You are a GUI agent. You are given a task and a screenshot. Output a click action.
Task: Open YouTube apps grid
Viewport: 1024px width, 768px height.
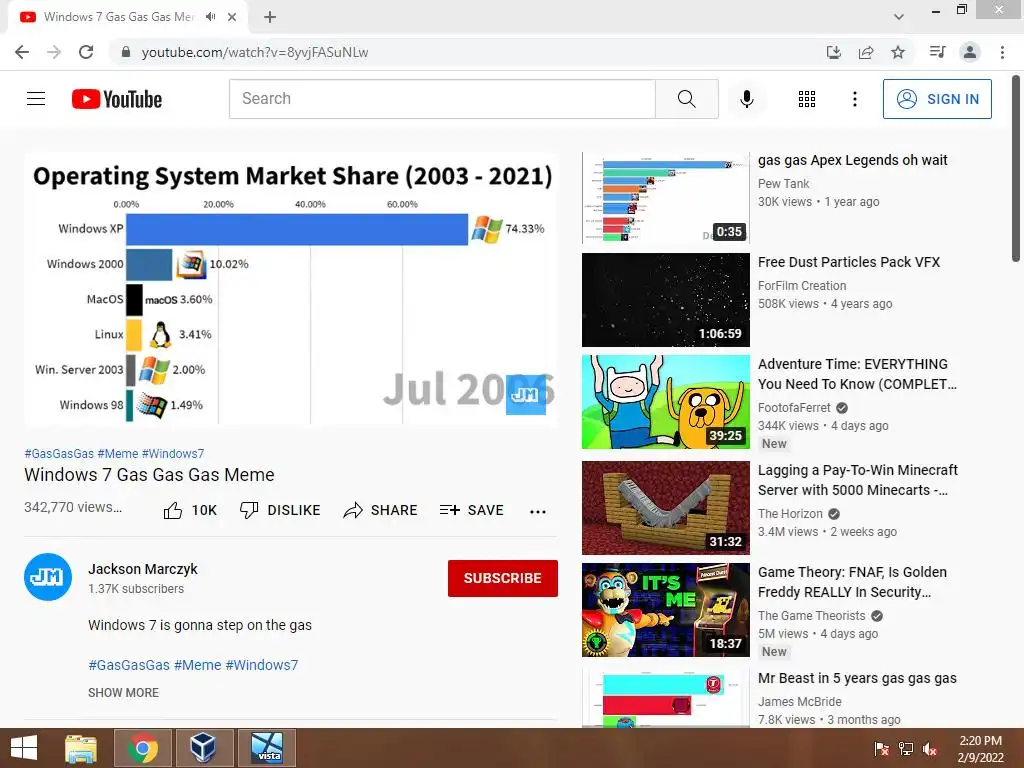tap(807, 99)
